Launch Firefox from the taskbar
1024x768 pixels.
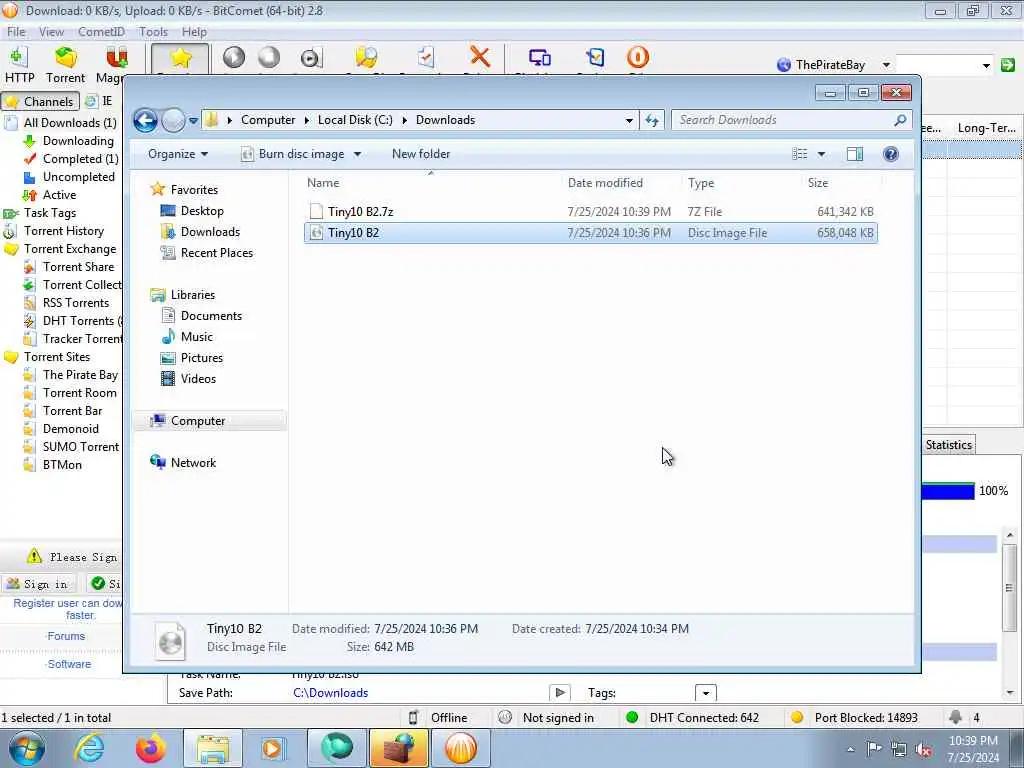[x=150, y=748]
